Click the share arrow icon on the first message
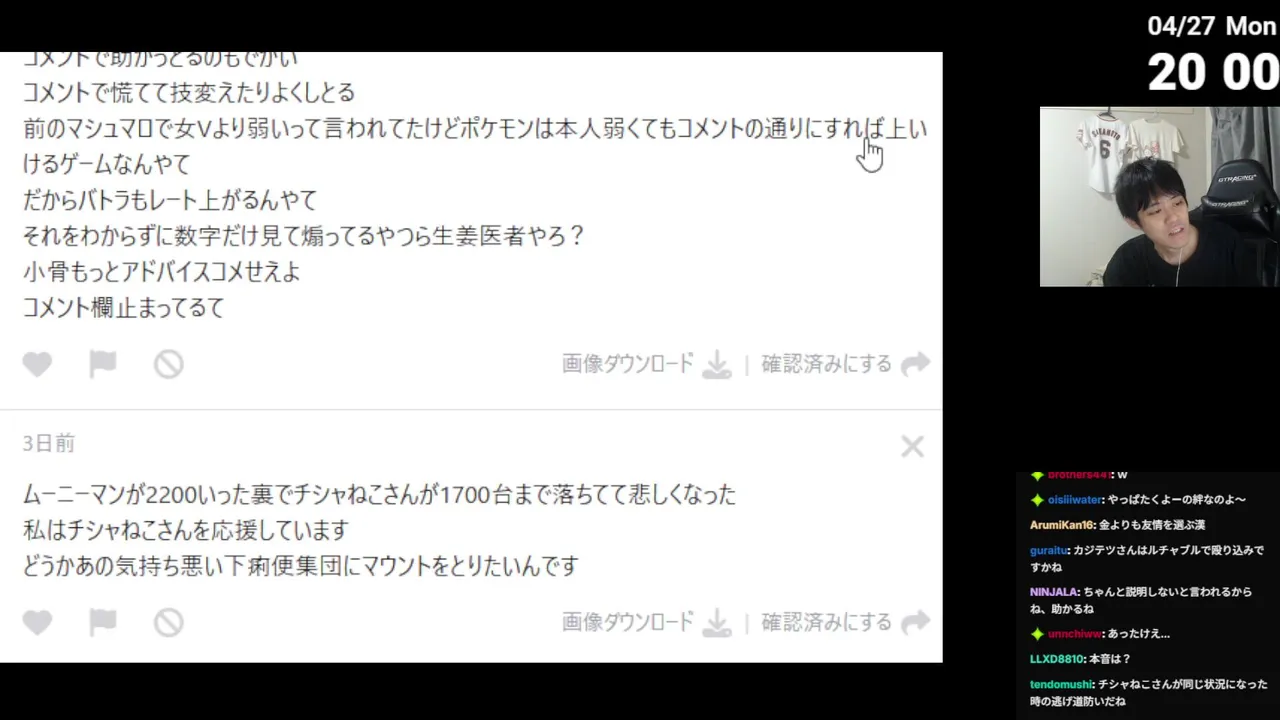The image size is (1280, 720). (915, 365)
